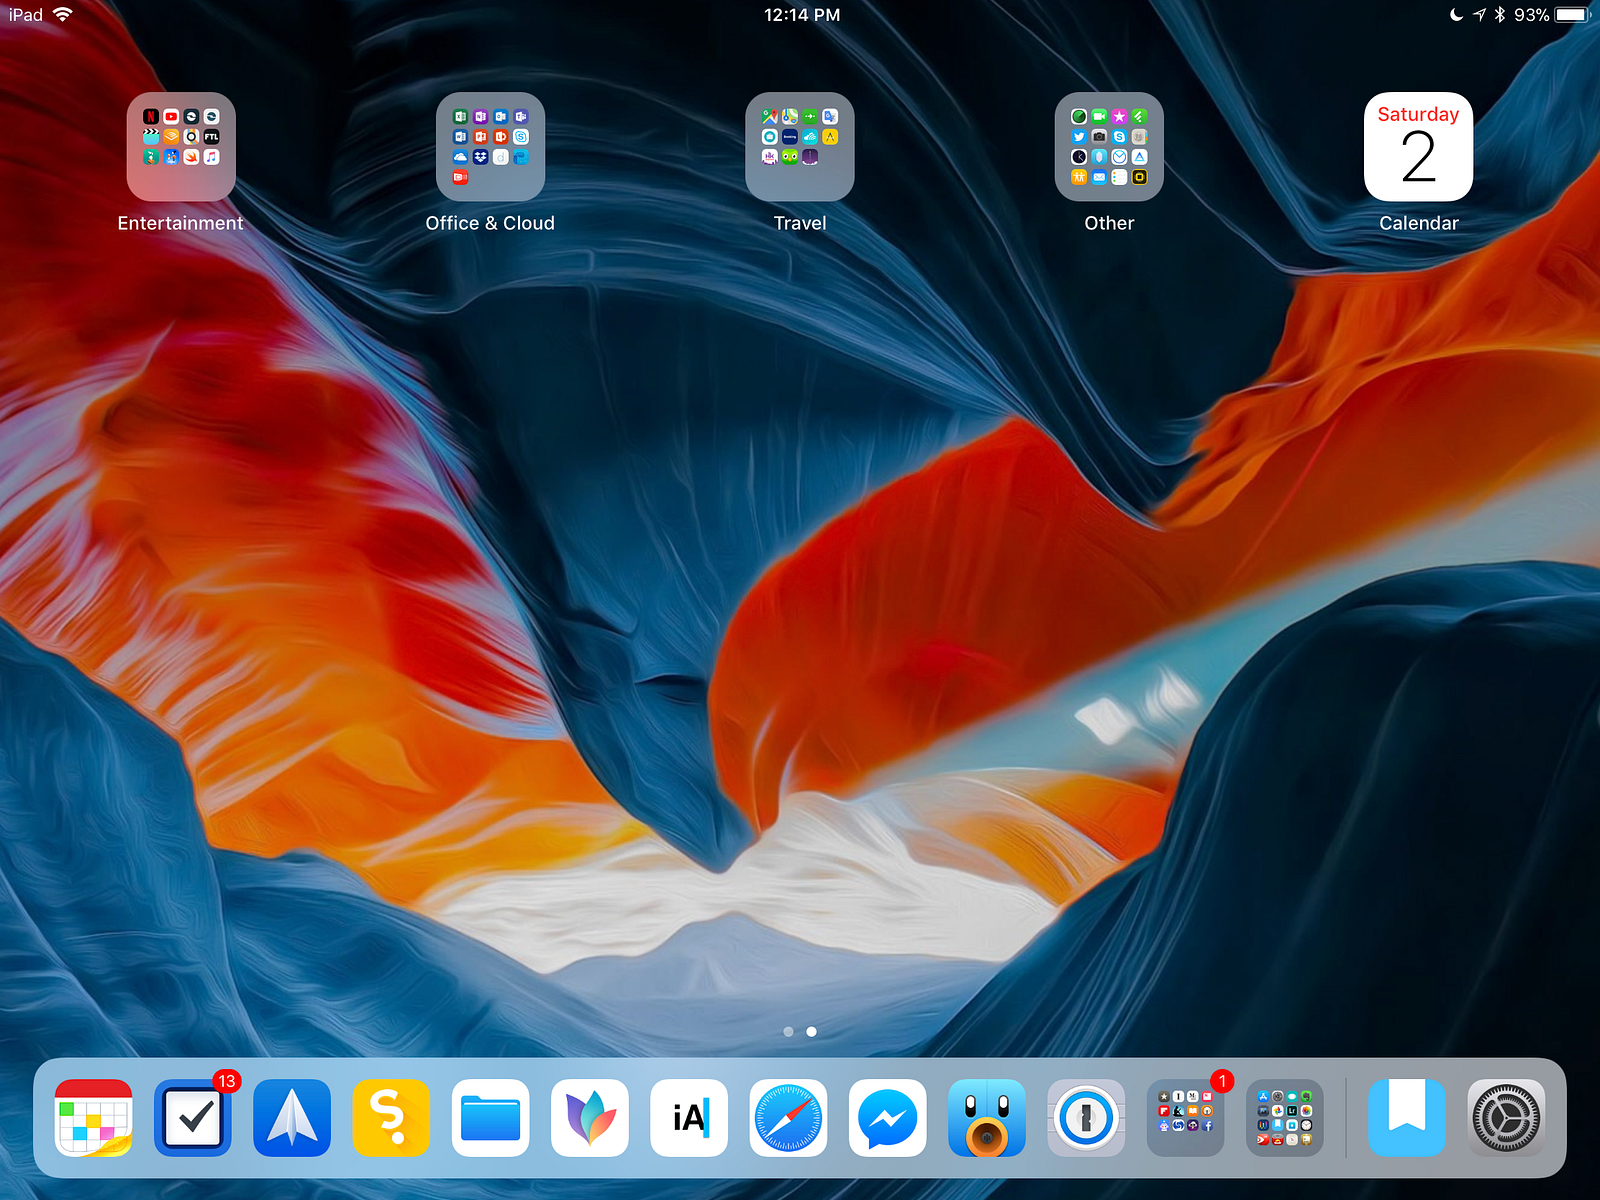Launch MindNode from the dock

coord(590,1118)
